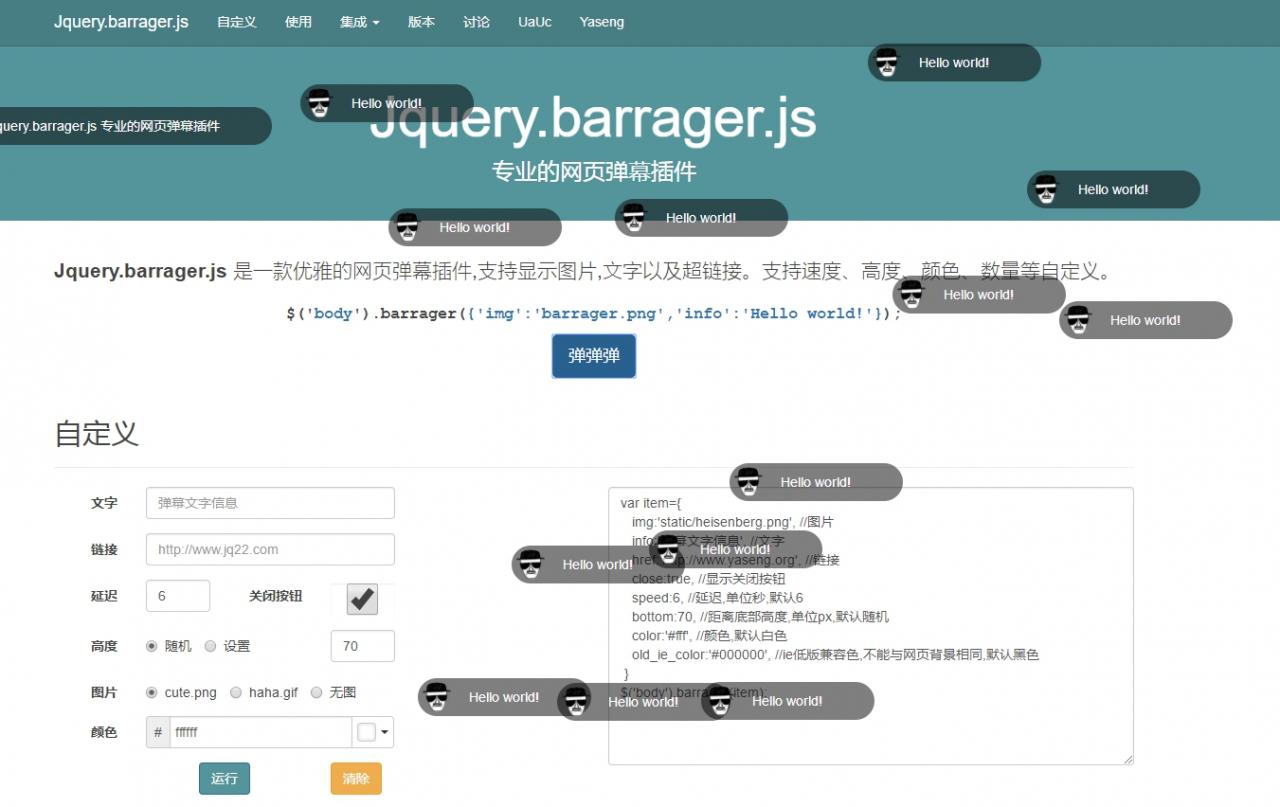The width and height of the screenshot is (1280, 807).
Task: Click the avatar on the bottom-right Hello world barrage
Action: point(718,701)
